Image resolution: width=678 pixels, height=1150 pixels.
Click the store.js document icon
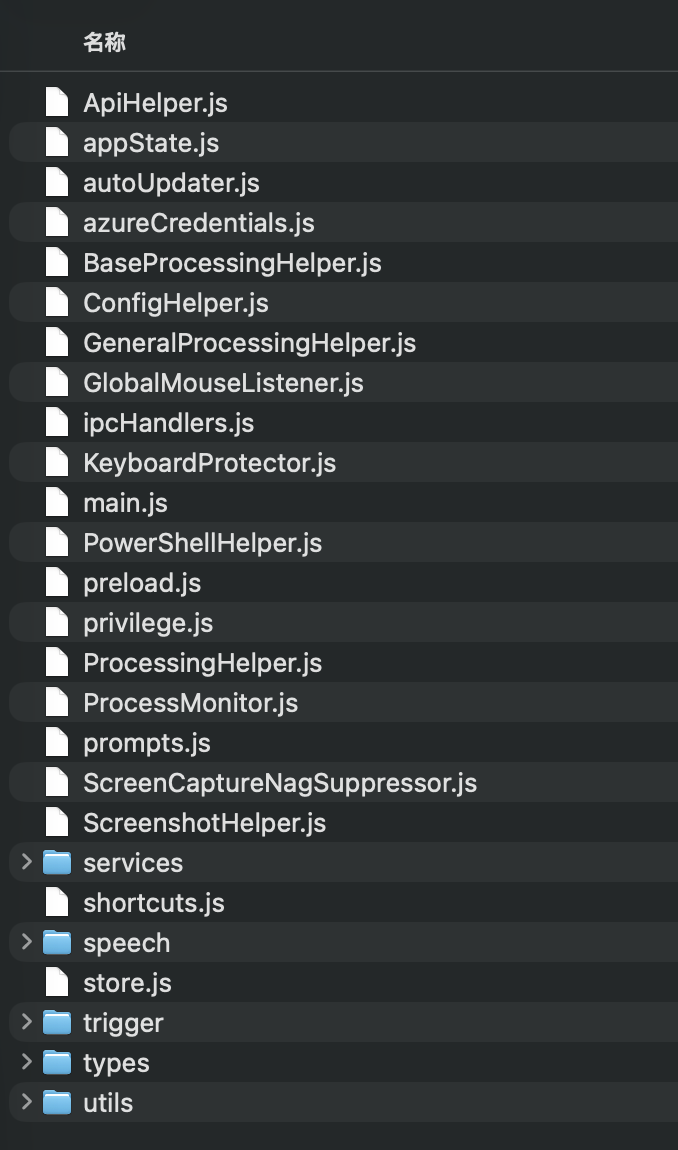pos(56,983)
